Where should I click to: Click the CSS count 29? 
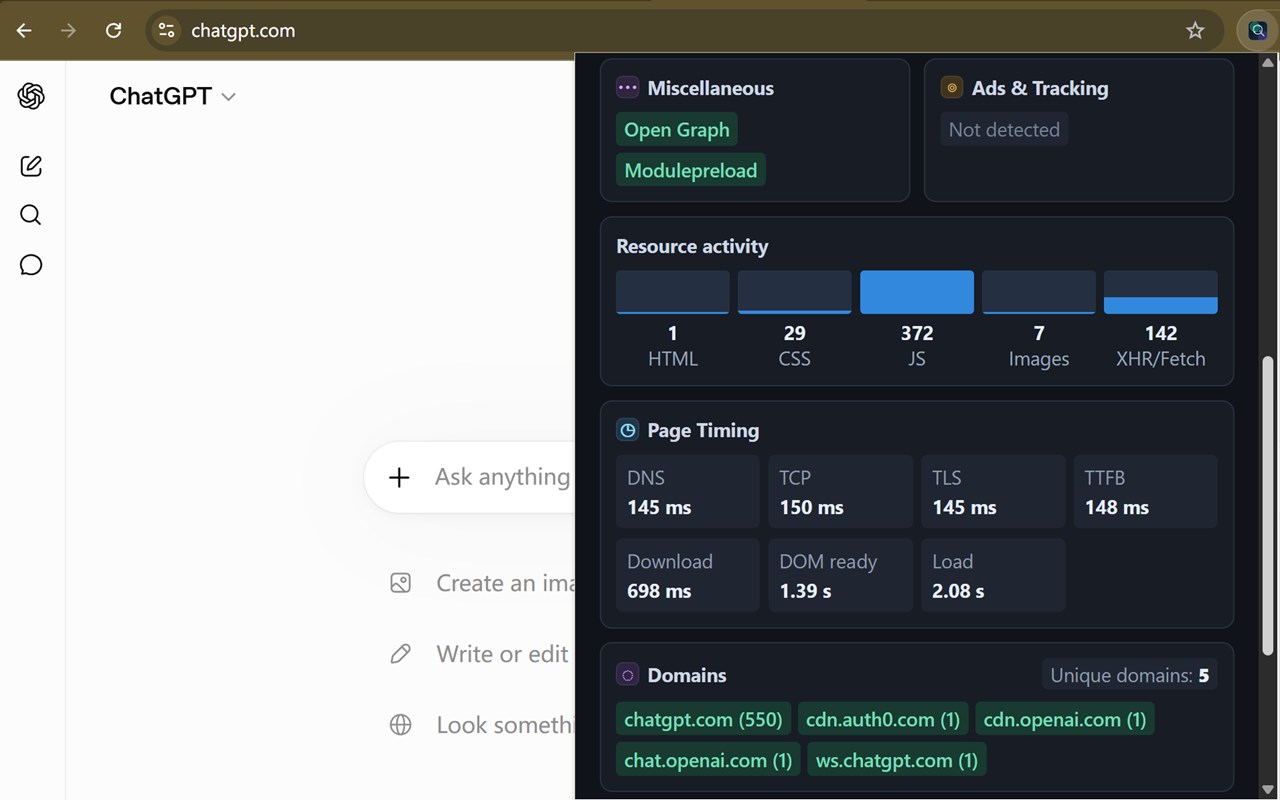795,333
